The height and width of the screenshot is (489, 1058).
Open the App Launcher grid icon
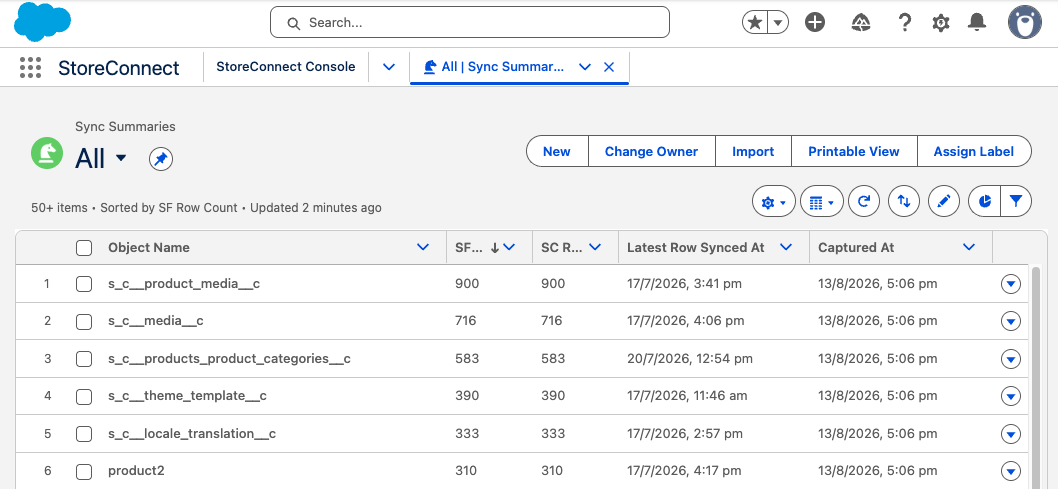coord(30,67)
